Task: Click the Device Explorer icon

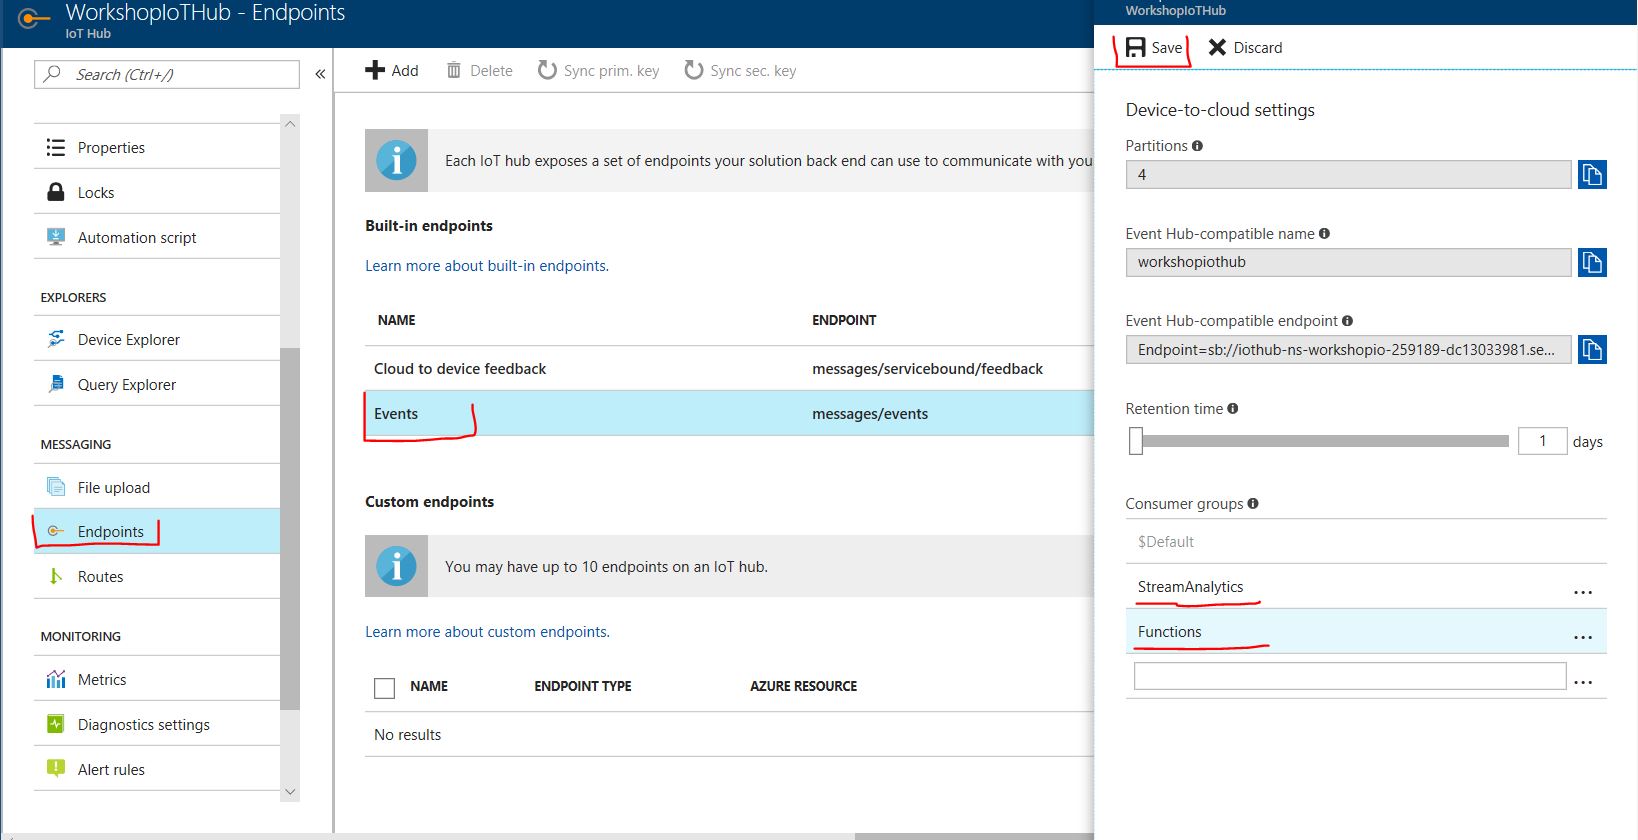Action: (x=56, y=339)
